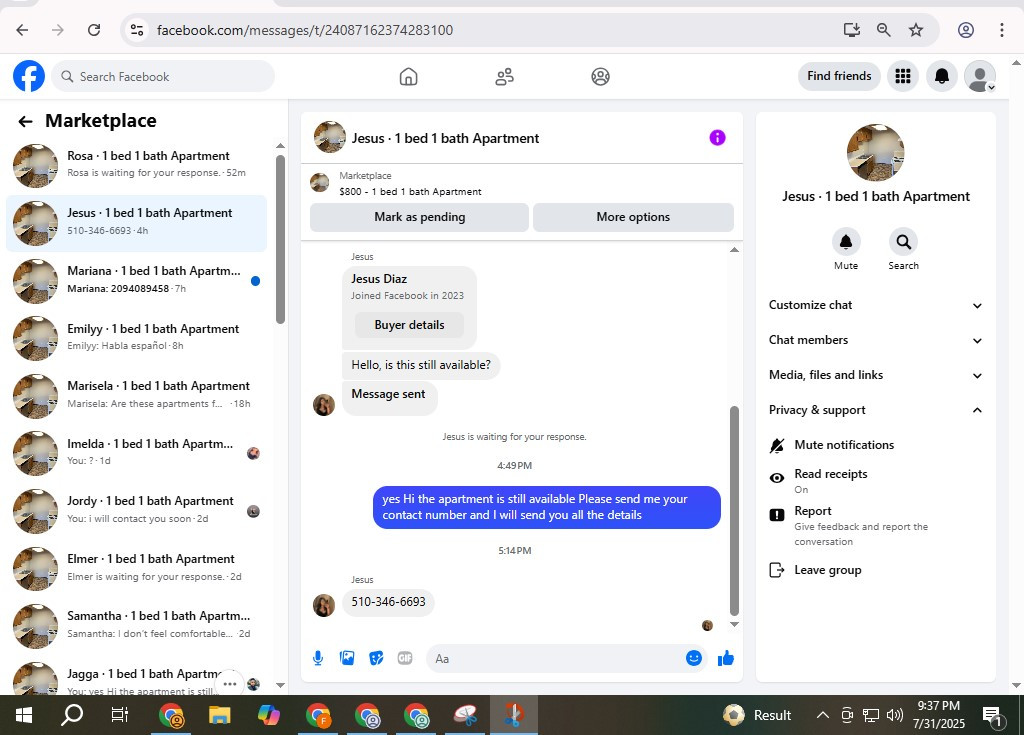View site information icon in address bar
Image resolution: width=1024 pixels, height=735 pixels.
(136, 30)
